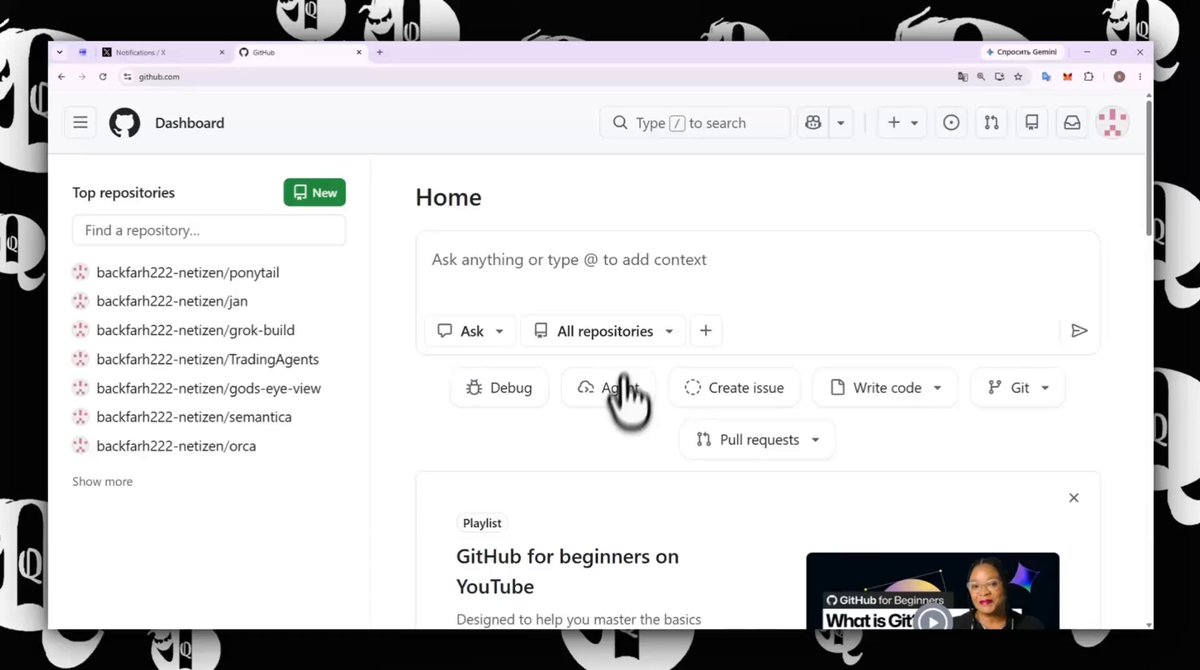Select the GitHub browser tab
The image size is (1200, 670).
point(300,52)
